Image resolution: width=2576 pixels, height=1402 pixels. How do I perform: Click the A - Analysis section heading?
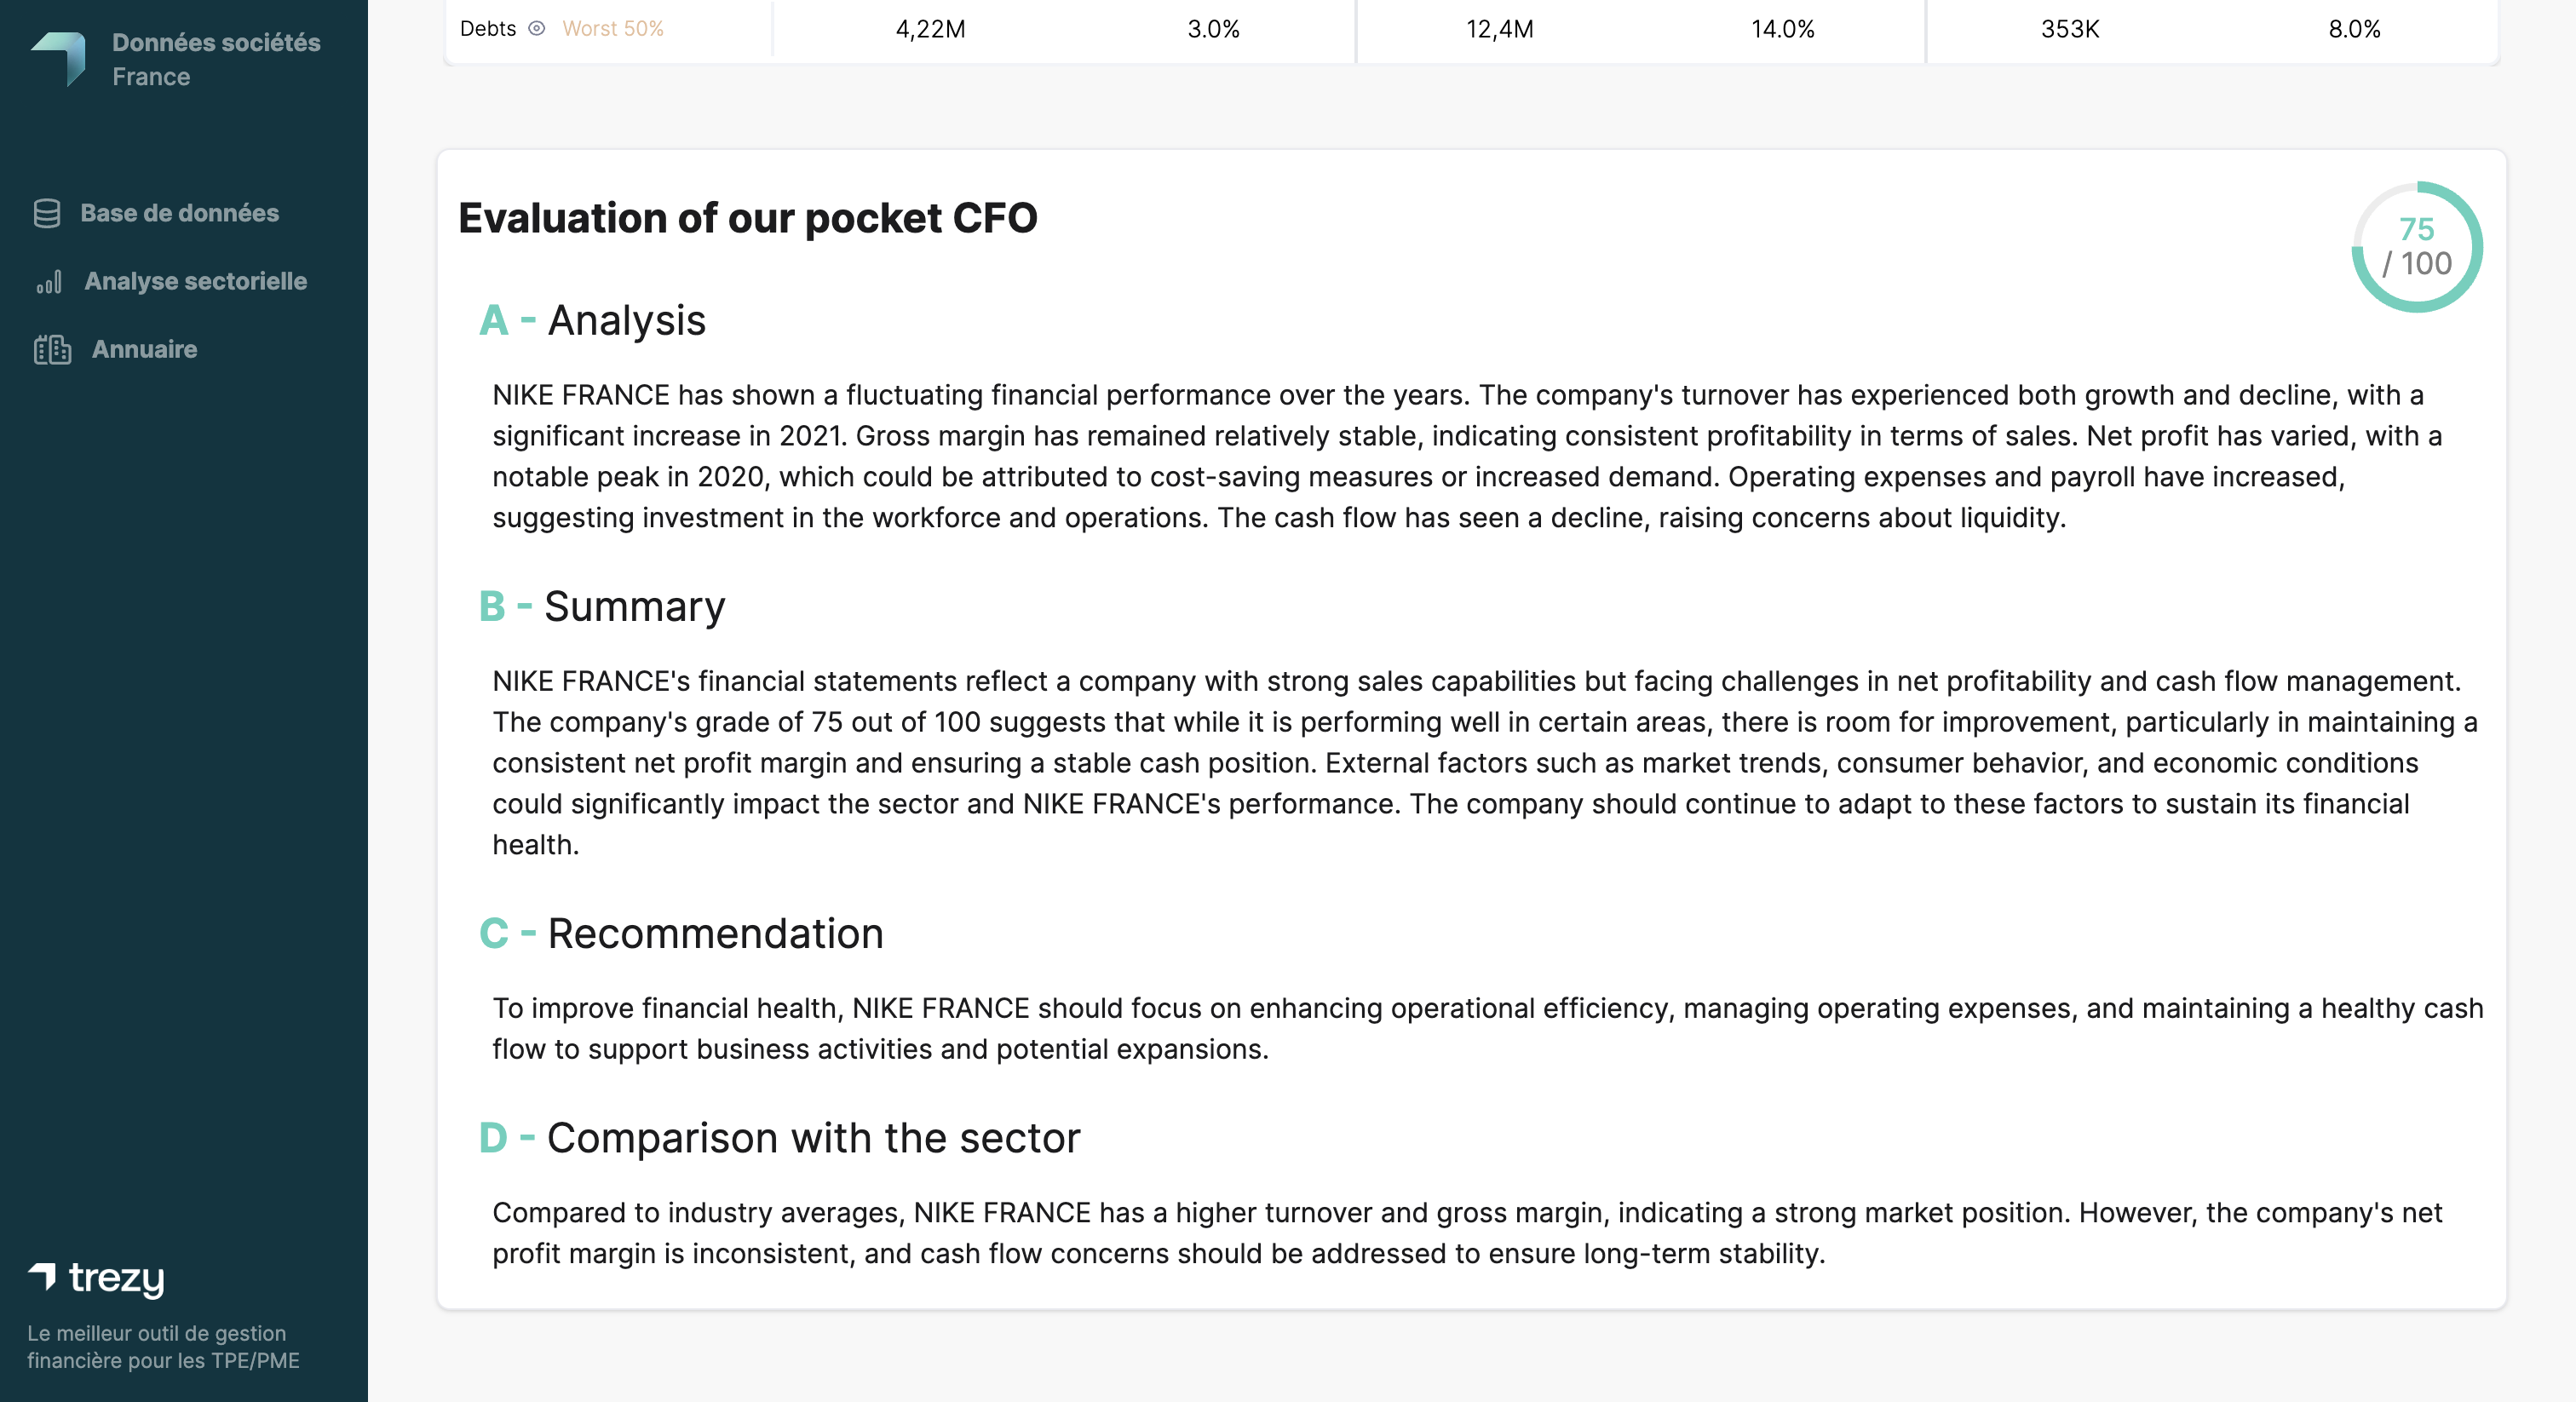tap(592, 321)
